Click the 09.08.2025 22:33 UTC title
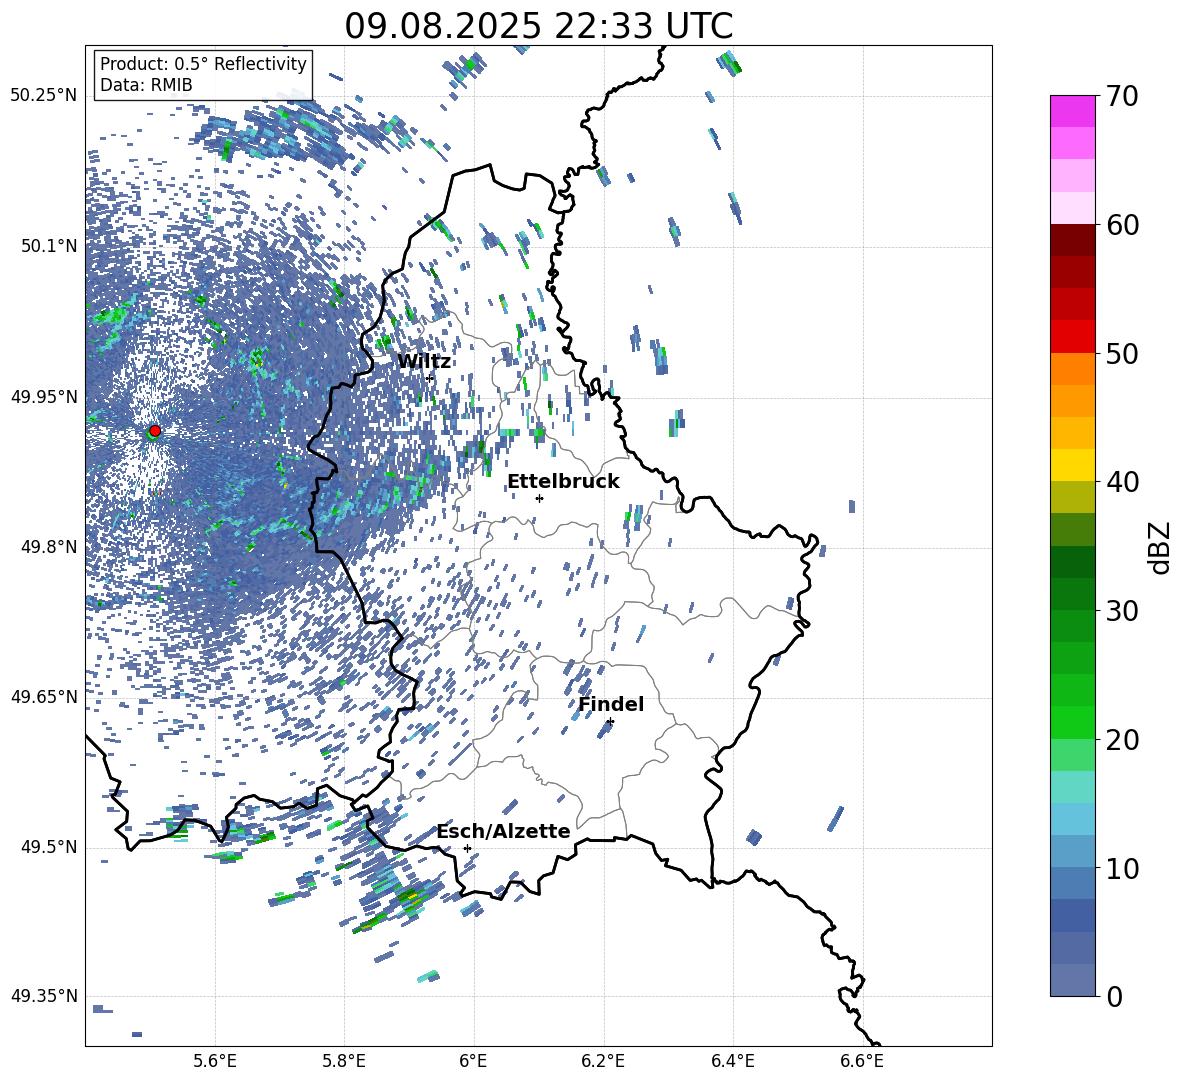Image resolution: width=1184 pixels, height=1081 pixels. click(539, 26)
